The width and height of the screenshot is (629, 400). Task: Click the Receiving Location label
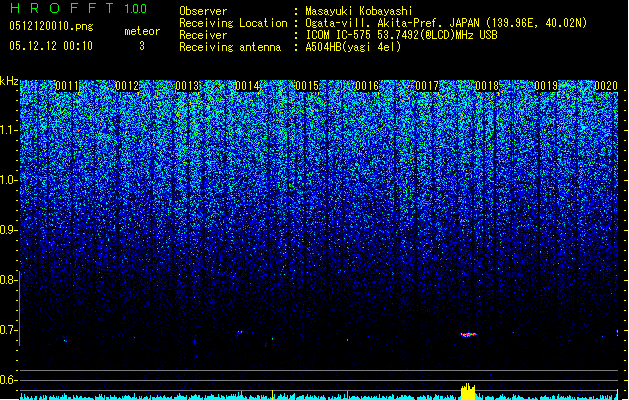click(233, 23)
